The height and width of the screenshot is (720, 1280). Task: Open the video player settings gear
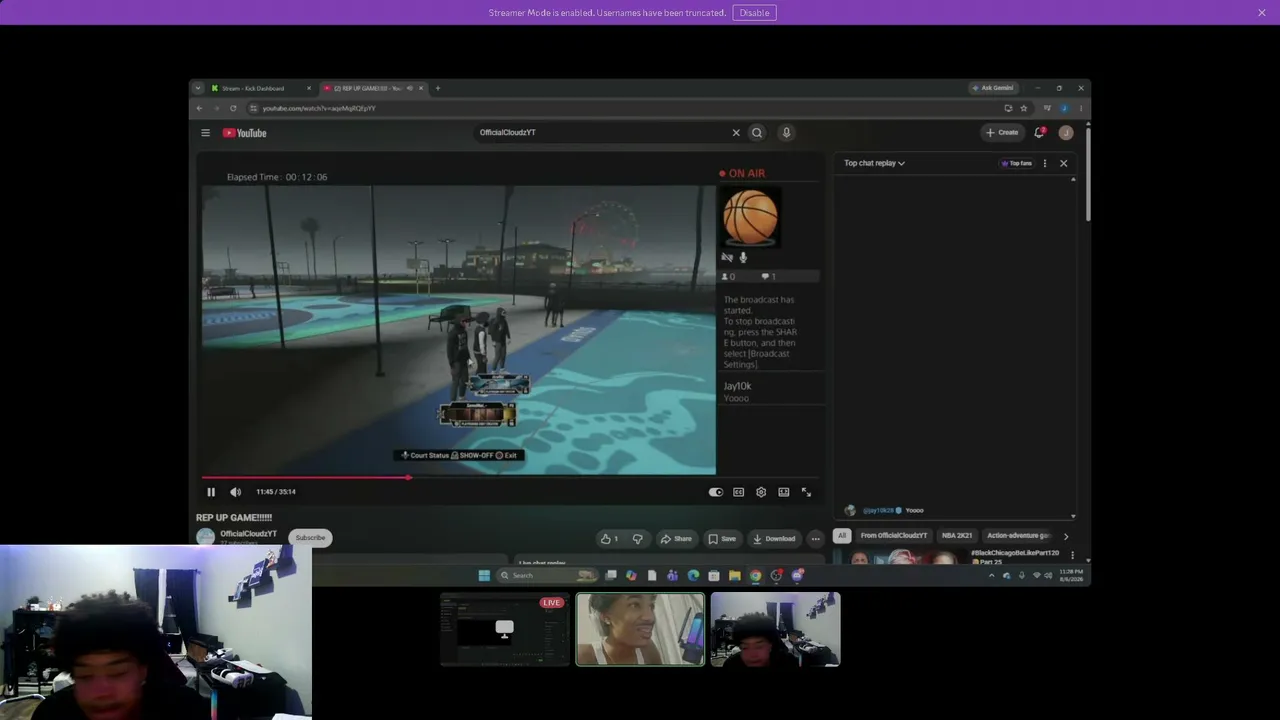[761, 492]
